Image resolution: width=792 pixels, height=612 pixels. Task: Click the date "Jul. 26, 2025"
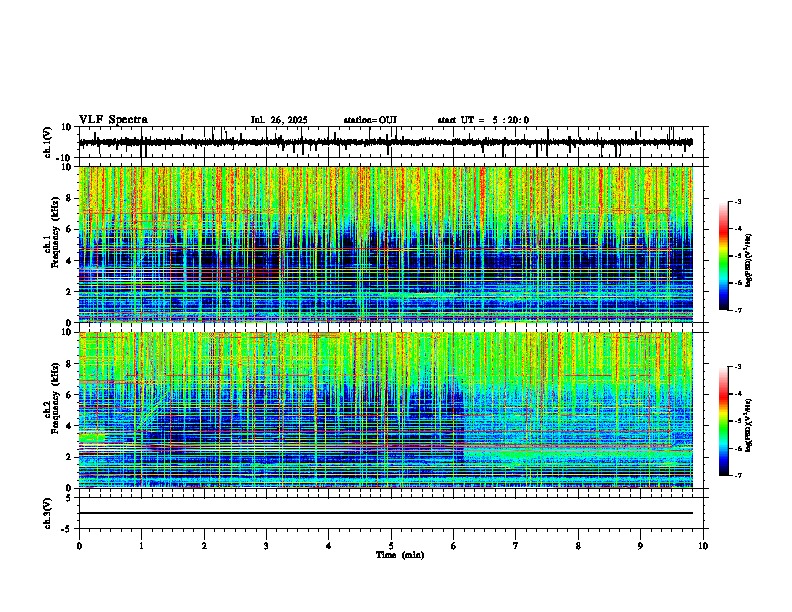(279, 120)
